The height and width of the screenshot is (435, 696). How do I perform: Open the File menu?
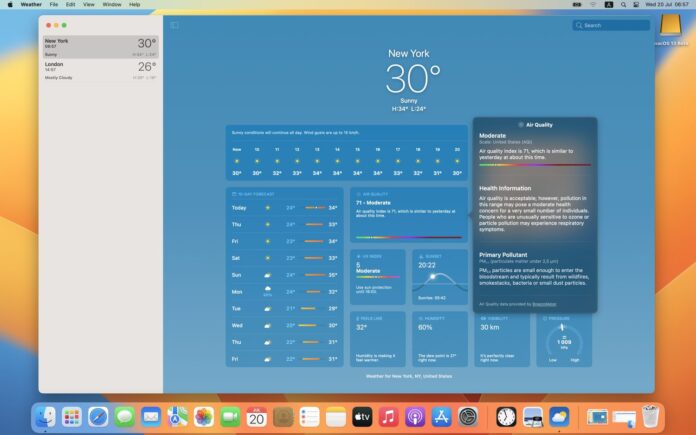click(x=54, y=4)
